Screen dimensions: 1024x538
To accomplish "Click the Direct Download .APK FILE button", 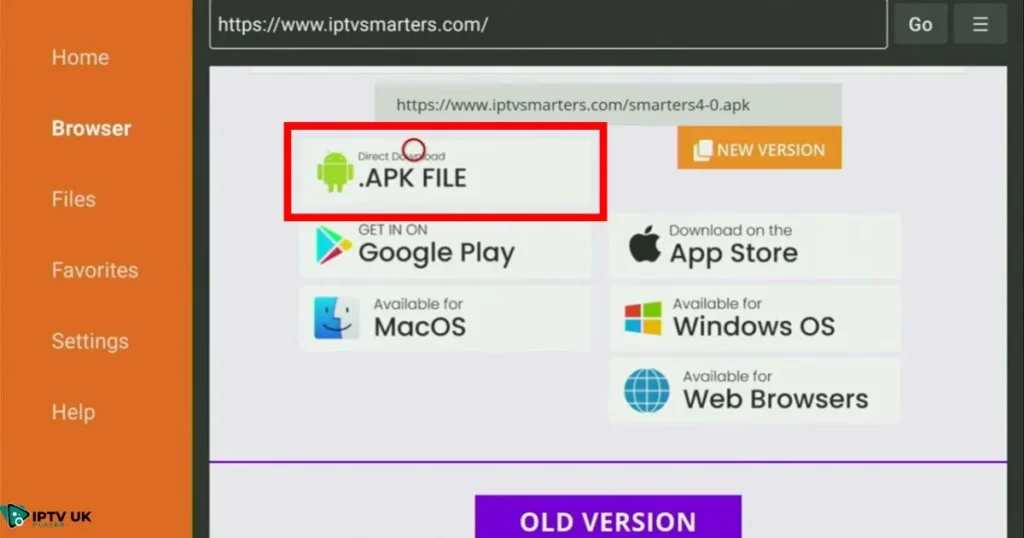I will point(444,171).
